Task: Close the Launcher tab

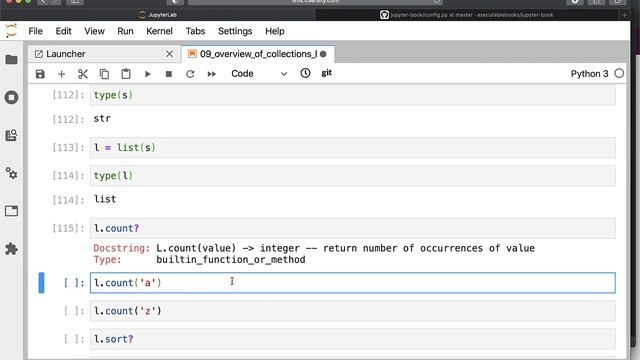Action: 169,54
